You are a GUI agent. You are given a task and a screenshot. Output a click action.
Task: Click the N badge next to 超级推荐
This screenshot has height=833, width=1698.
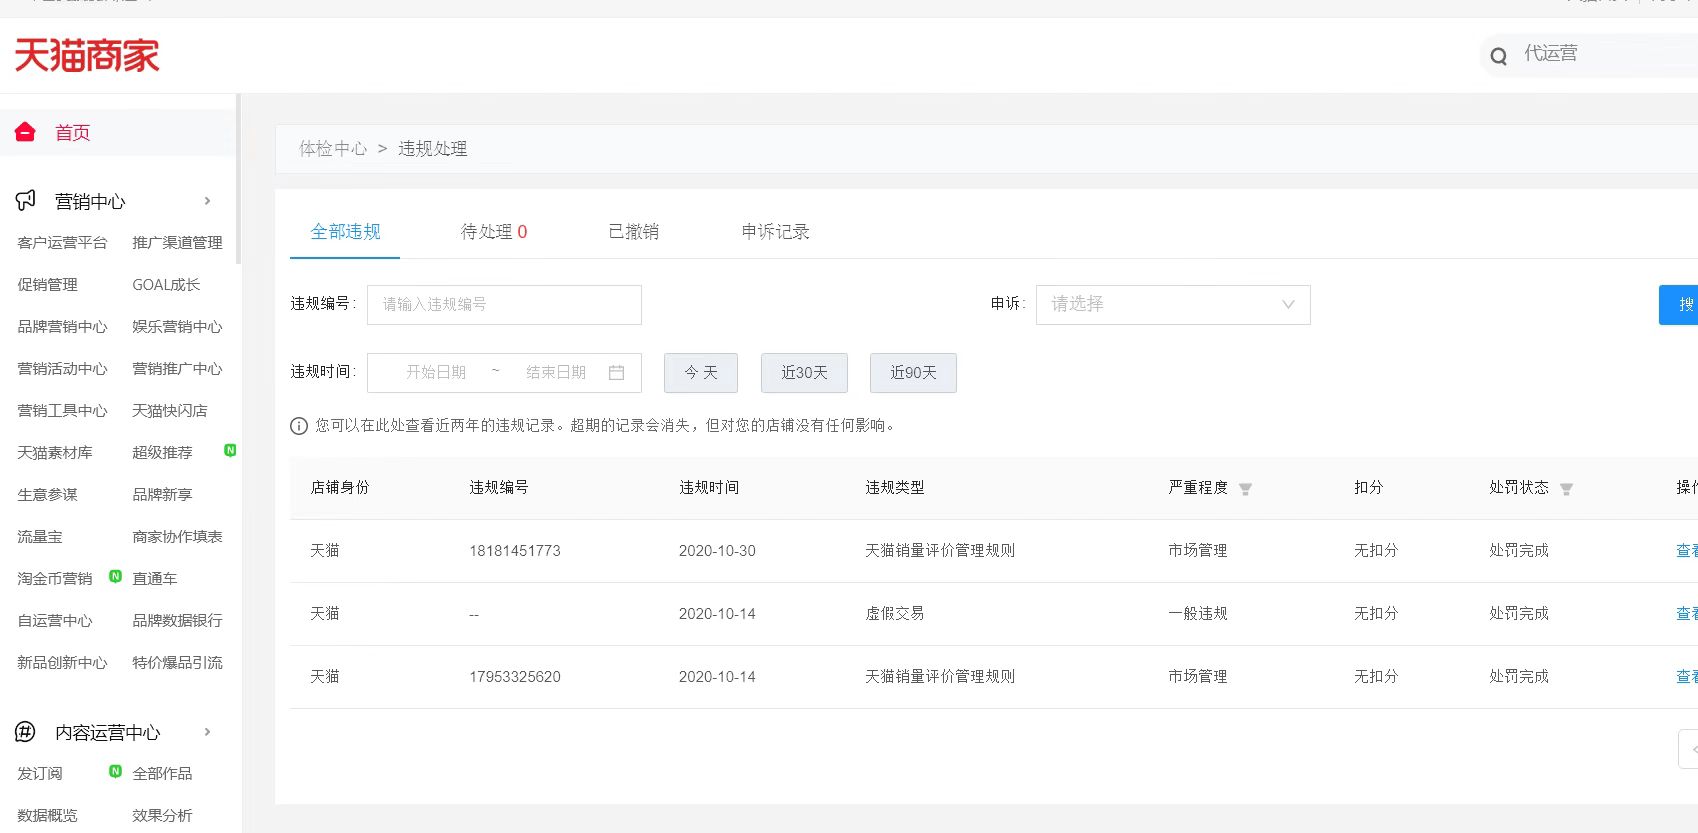pos(230,450)
